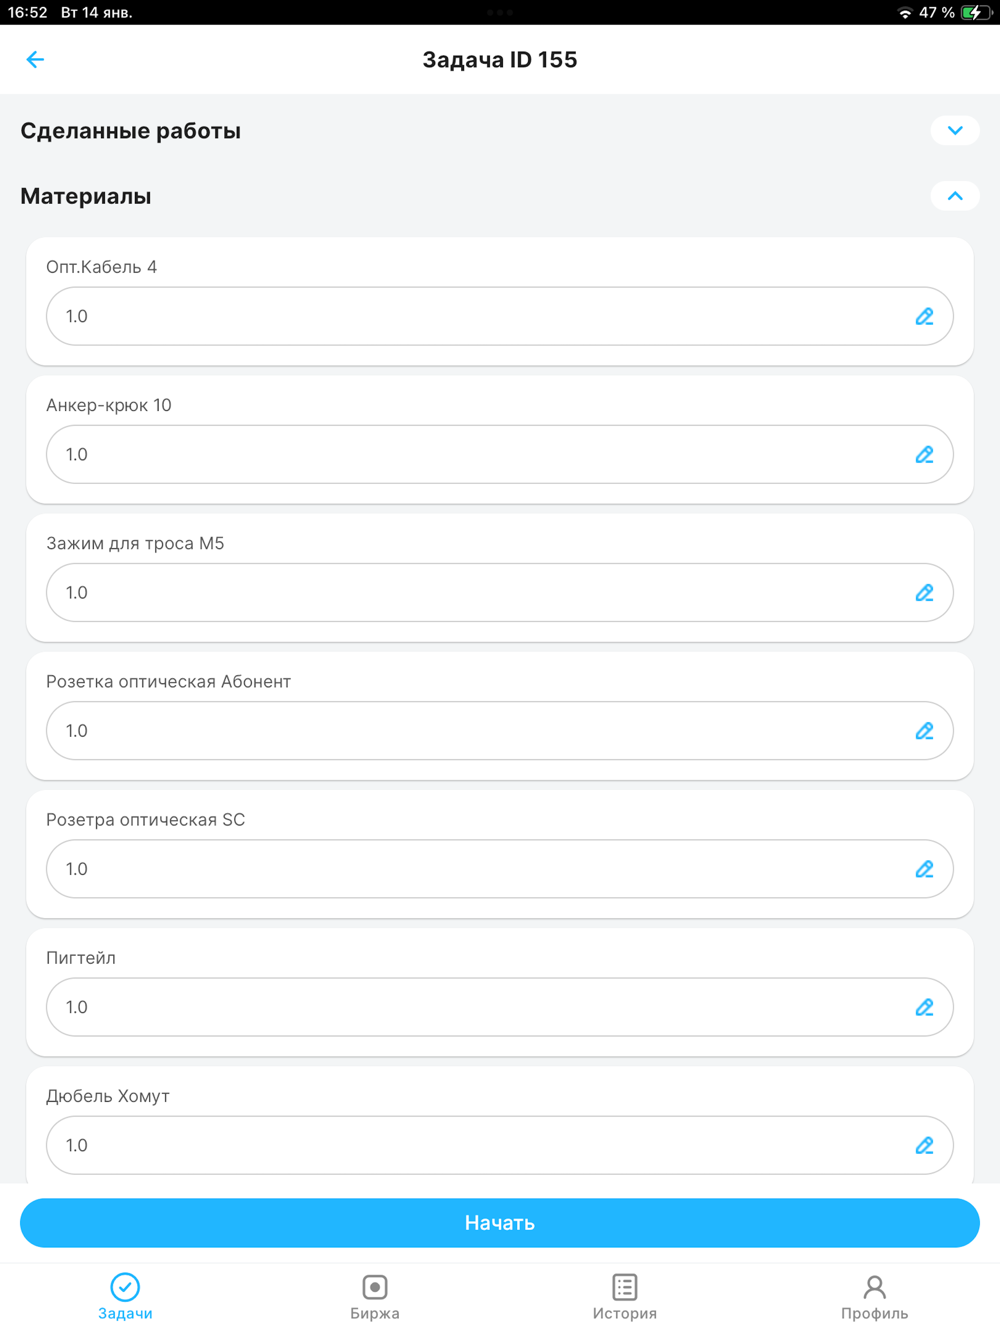The width and height of the screenshot is (1000, 1333).
Task: Select the Пигтейл quantity input field
Action: (x=470, y=1007)
